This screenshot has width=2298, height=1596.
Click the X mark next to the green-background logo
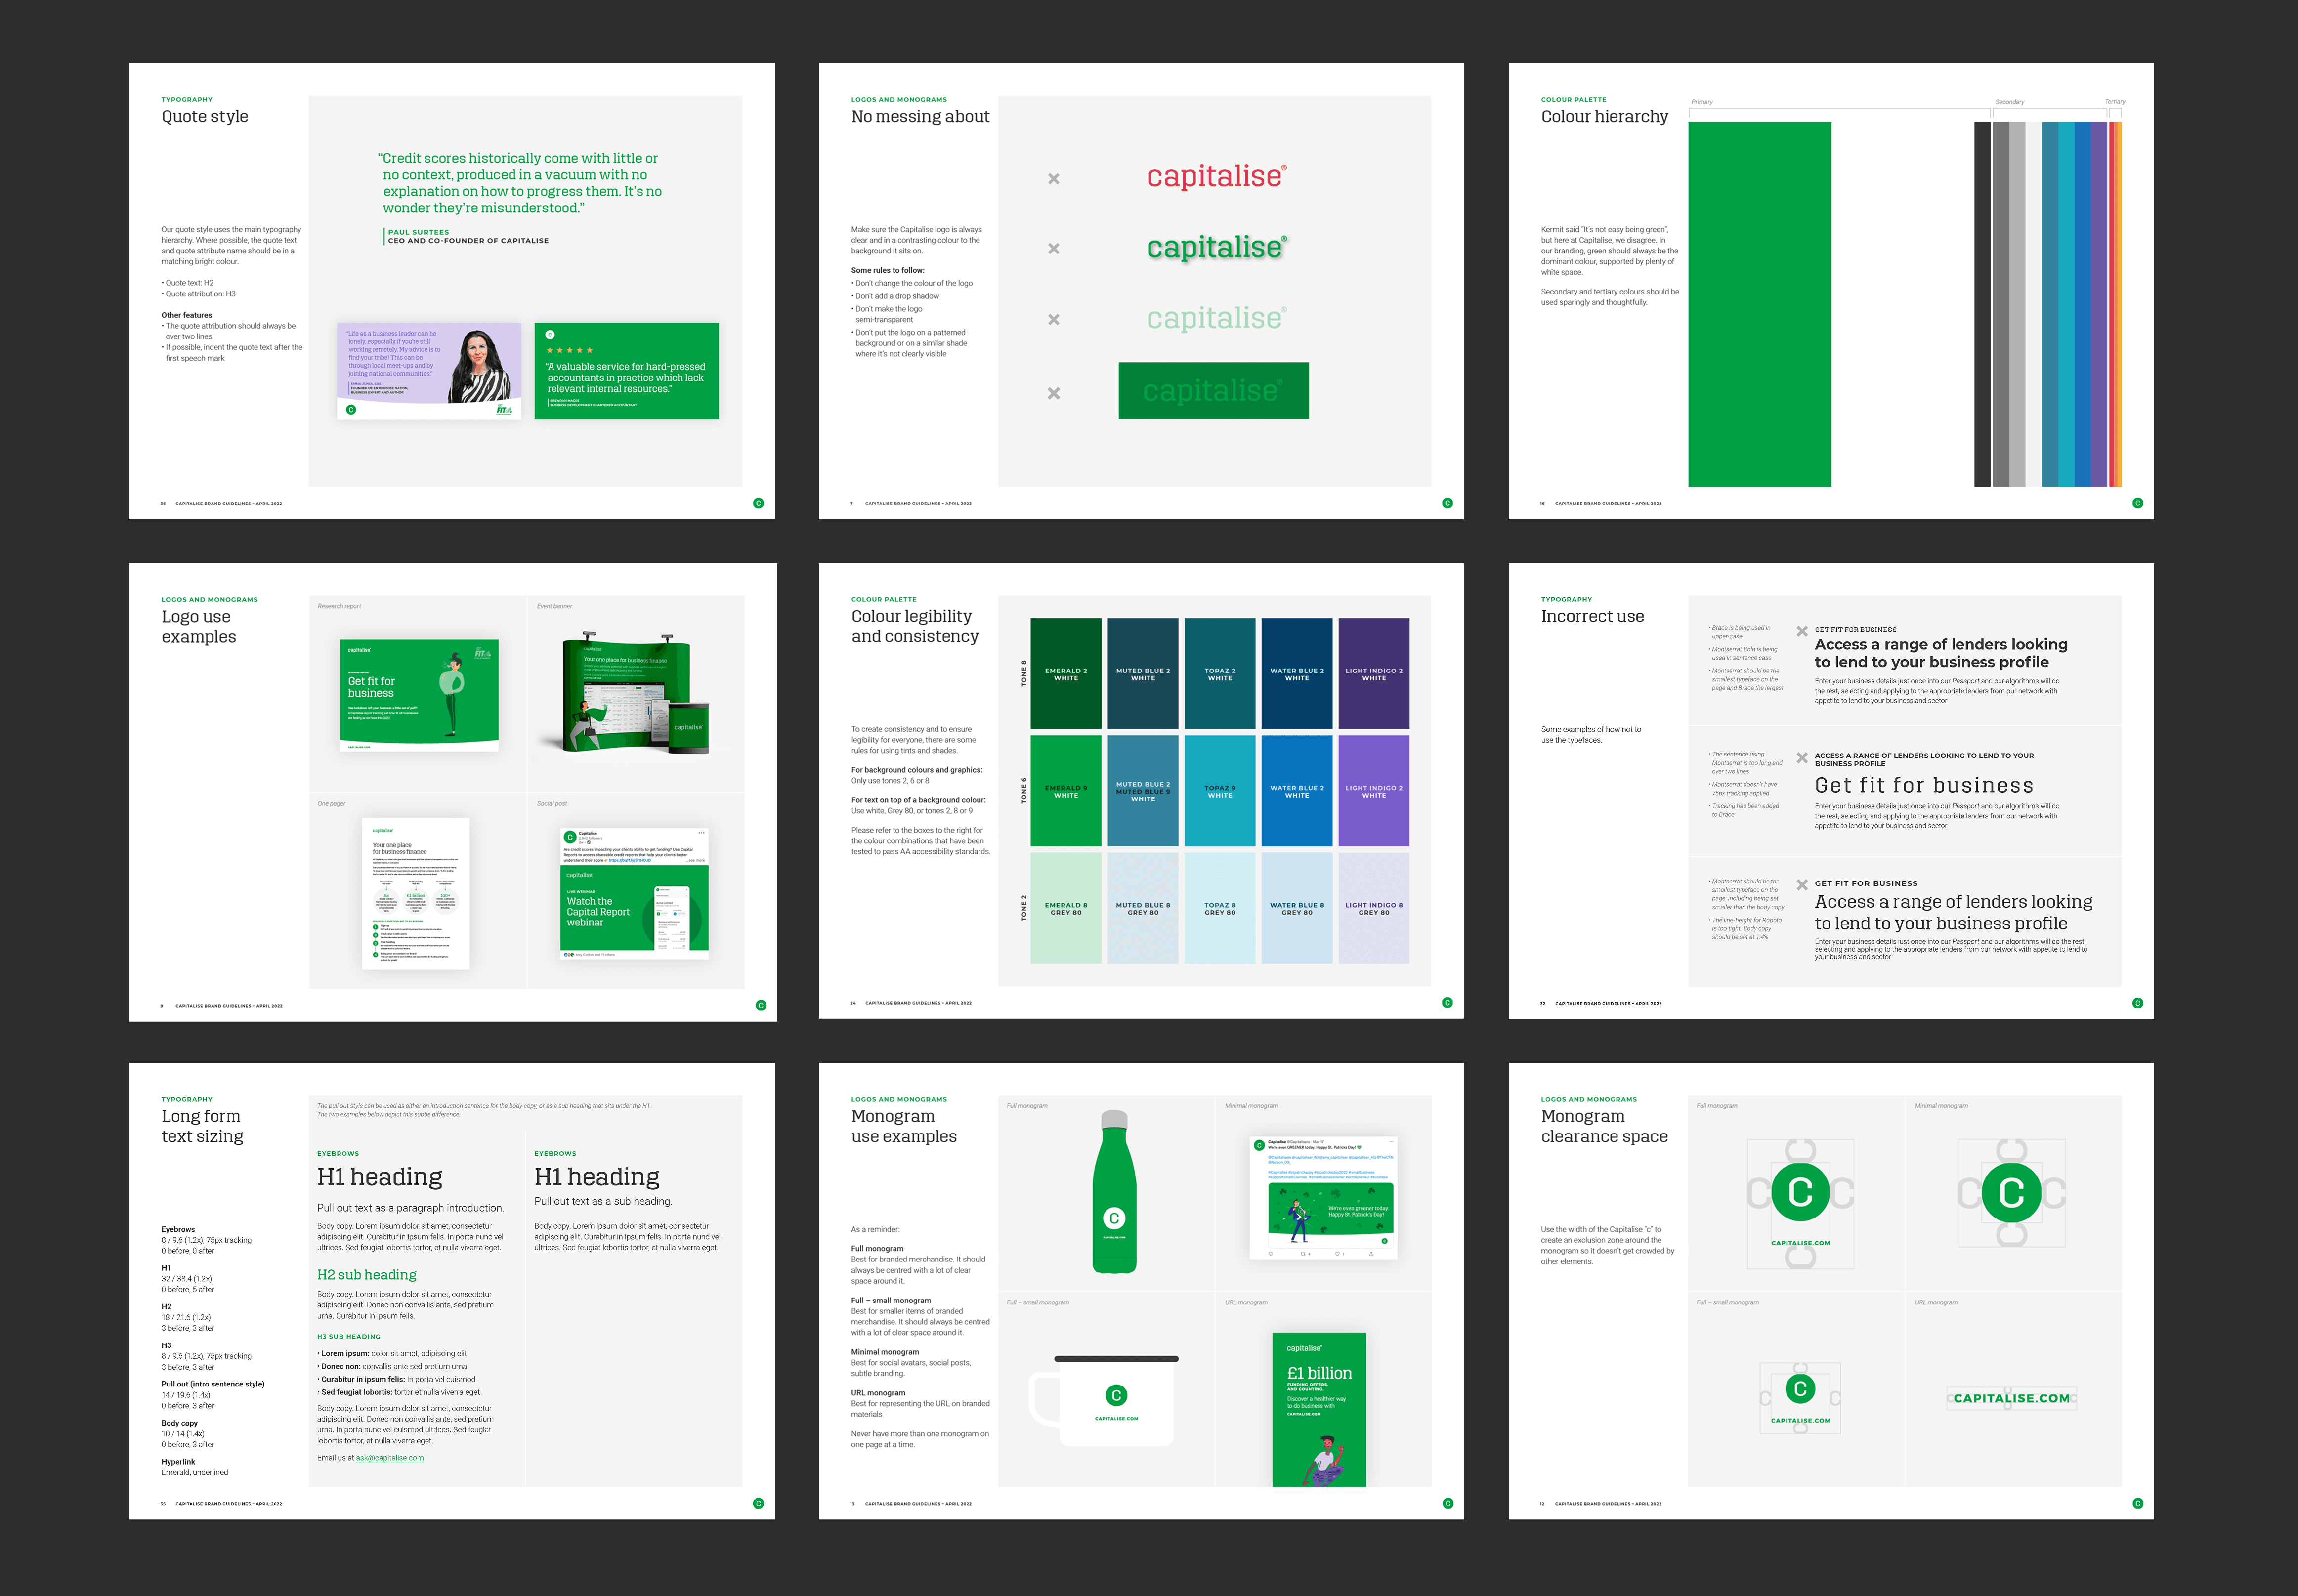(1053, 394)
